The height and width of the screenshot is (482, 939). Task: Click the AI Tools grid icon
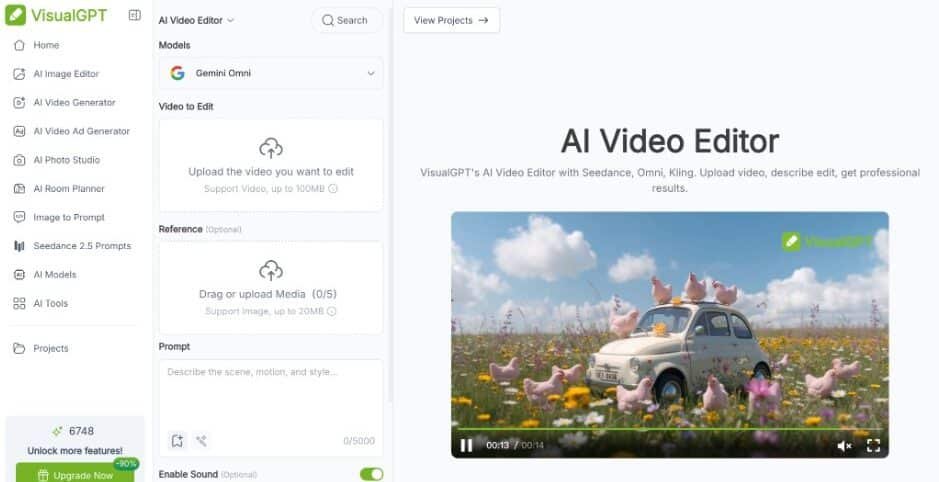(19, 303)
